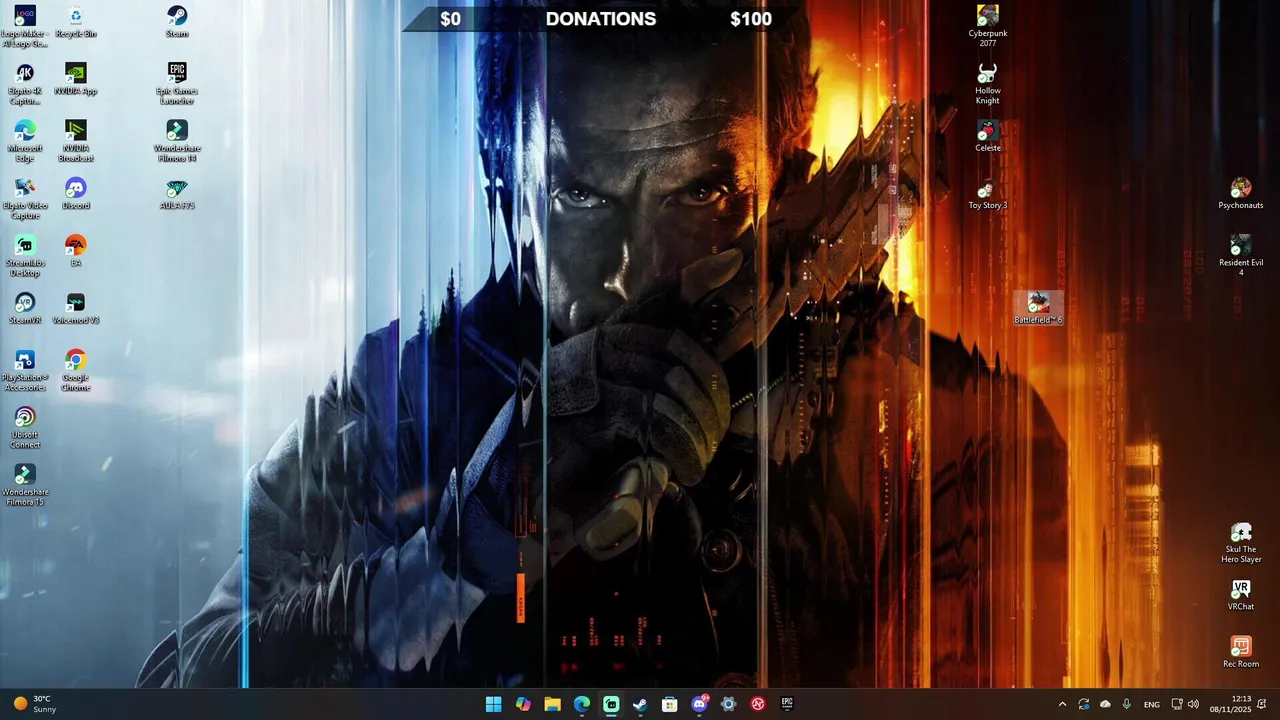Open File Explorer from the taskbar
The image size is (1280, 720).
point(552,704)
